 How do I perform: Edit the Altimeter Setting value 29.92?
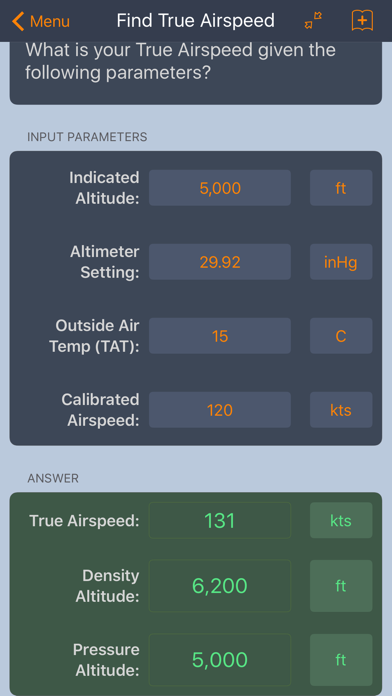tap(220, 262)
